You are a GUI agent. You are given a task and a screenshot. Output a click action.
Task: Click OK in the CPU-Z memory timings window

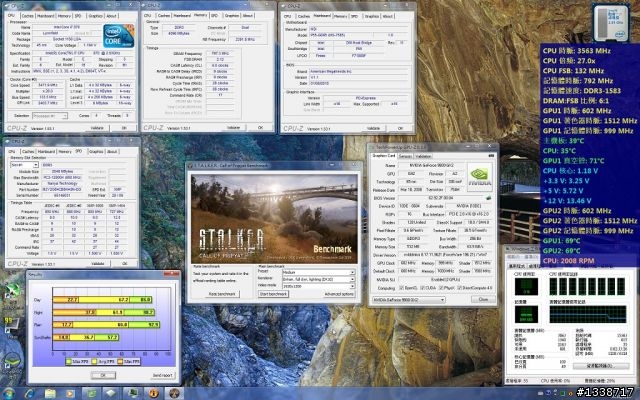(x=260, y=128)
